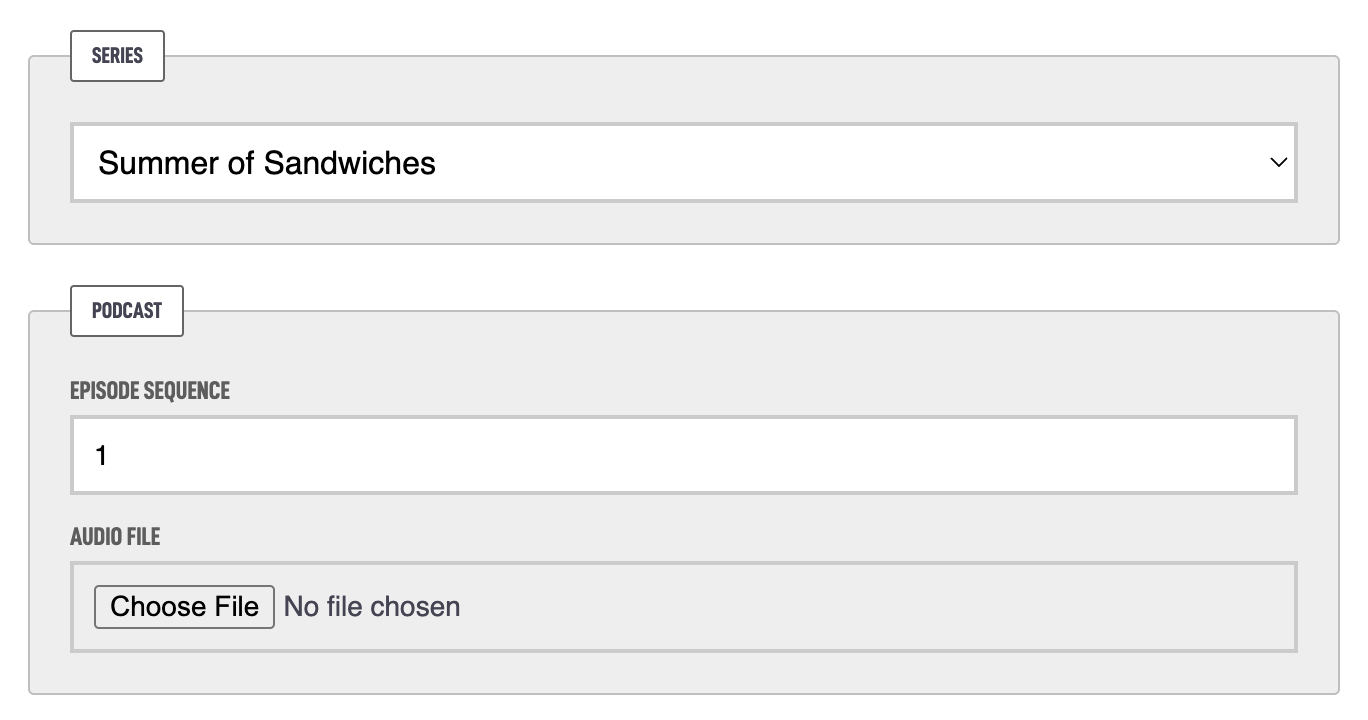This screenshot has height=720, width=1368.
Task: Click the right end of Episode Sequence field
Action: pos(1270,455)
